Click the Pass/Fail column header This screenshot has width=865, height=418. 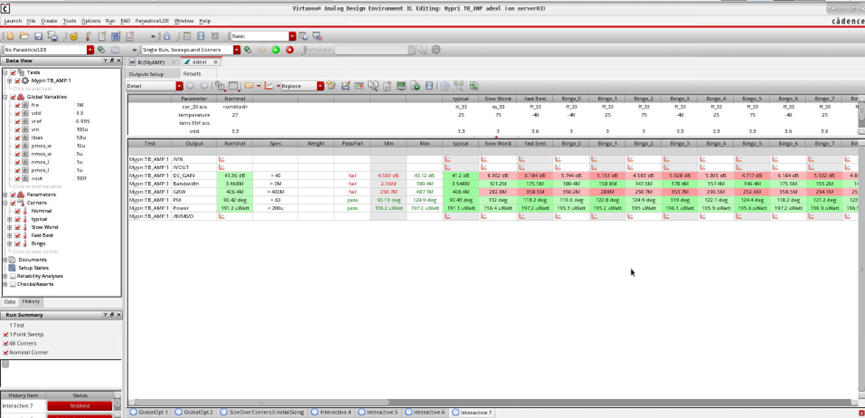point(351,143)
